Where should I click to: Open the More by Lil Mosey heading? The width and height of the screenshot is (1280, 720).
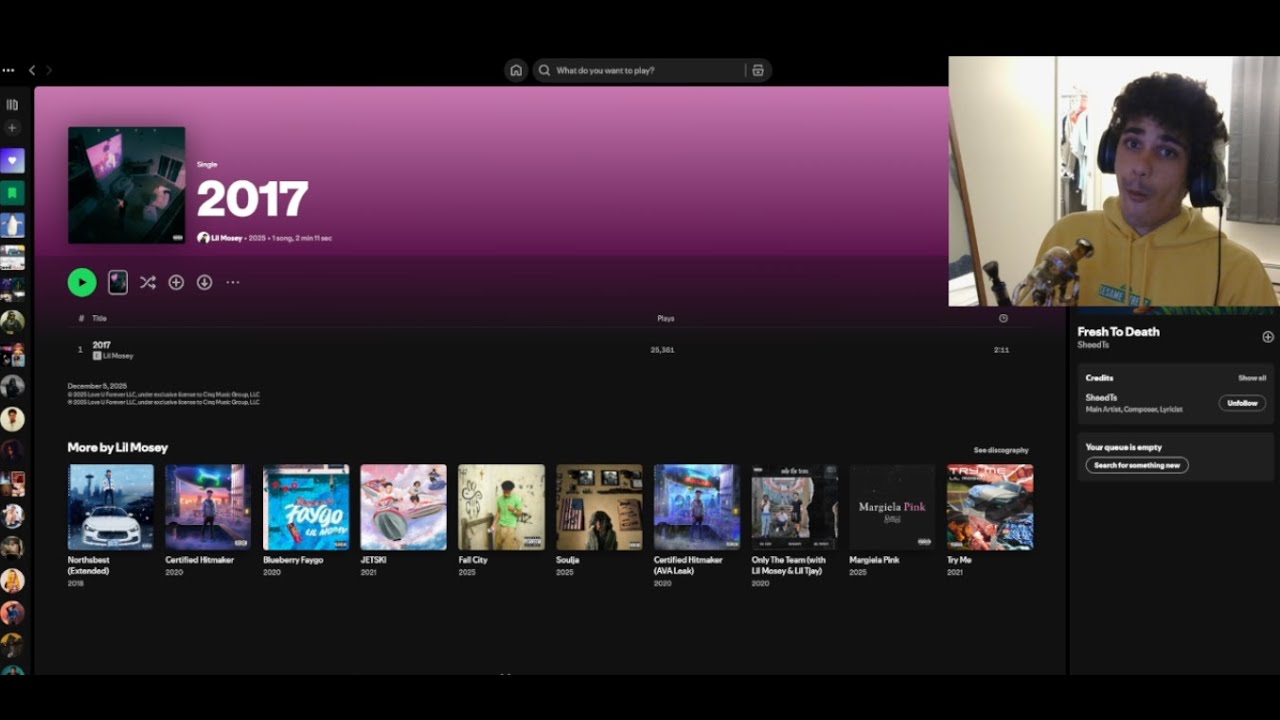(x=117, y=447)
